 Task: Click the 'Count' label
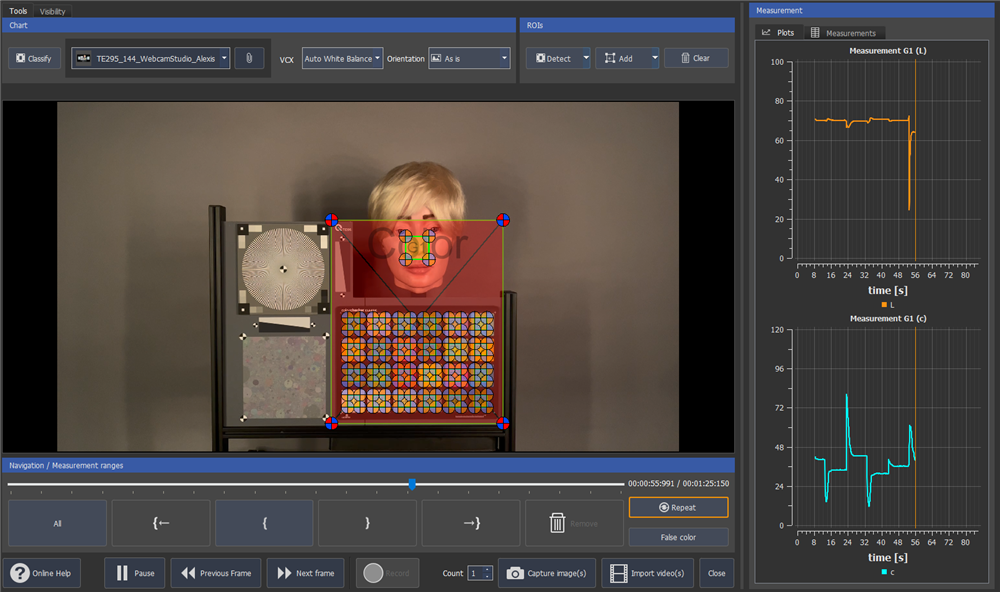(453, 574)
